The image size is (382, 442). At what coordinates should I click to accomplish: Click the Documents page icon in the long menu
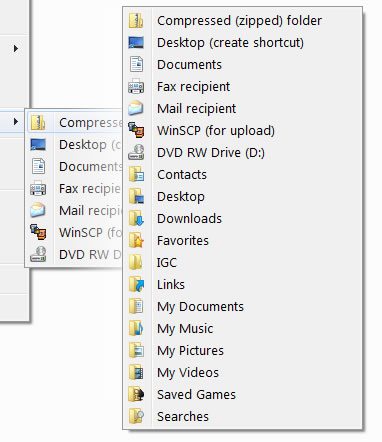pos(136,64)
